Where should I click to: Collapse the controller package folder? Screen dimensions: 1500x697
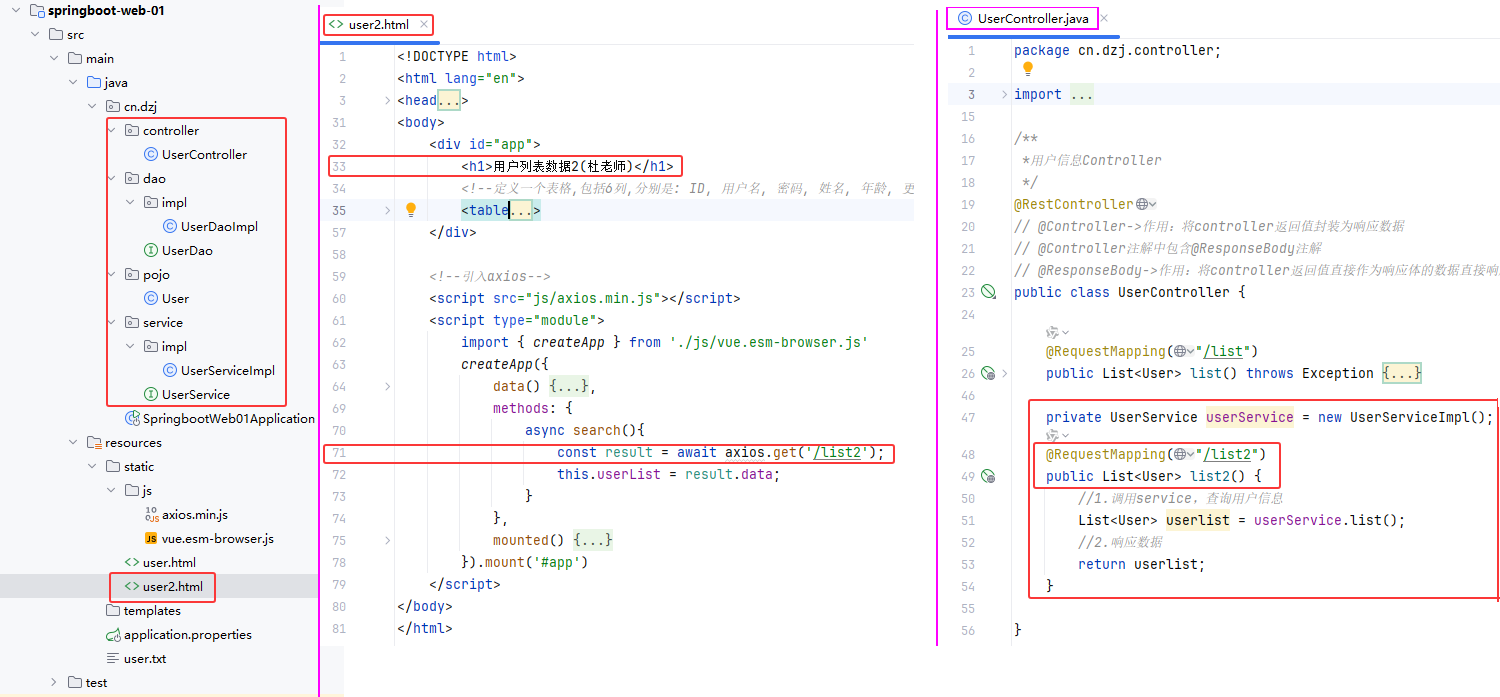(x=112, y=130)
